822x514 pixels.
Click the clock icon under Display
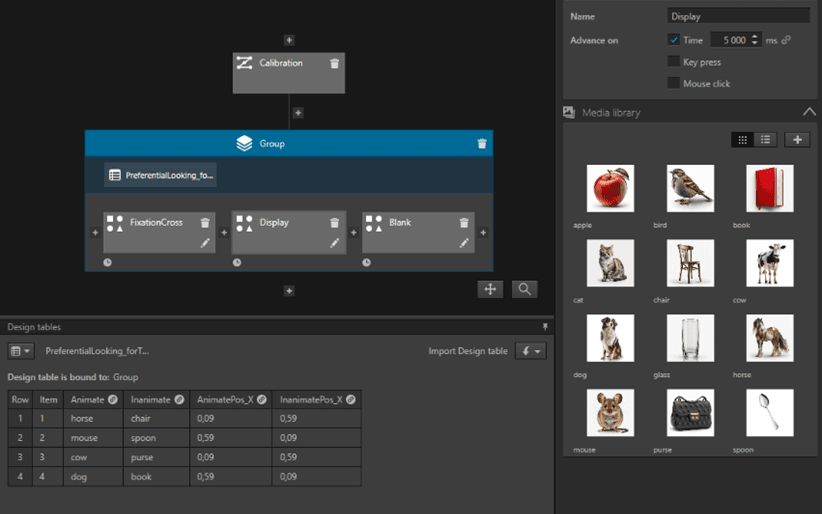click(237, 262)
